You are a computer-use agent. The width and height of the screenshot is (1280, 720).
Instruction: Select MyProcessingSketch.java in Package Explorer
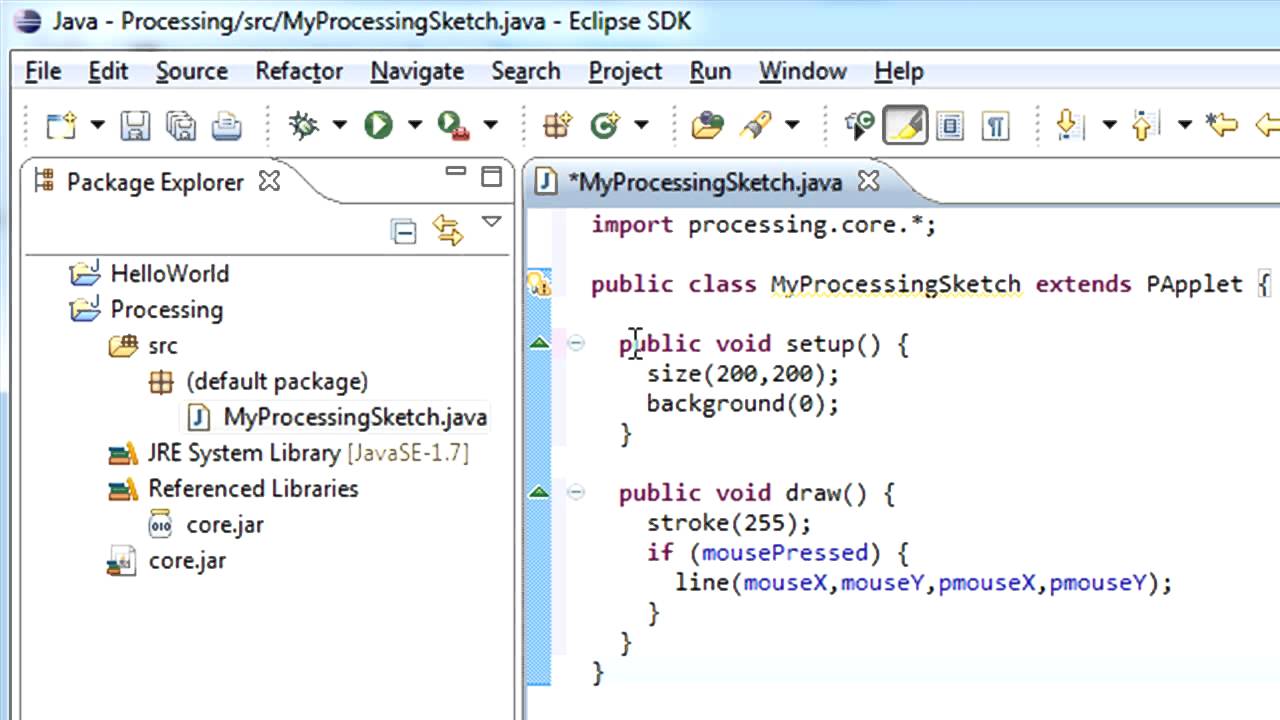[355, 417]
